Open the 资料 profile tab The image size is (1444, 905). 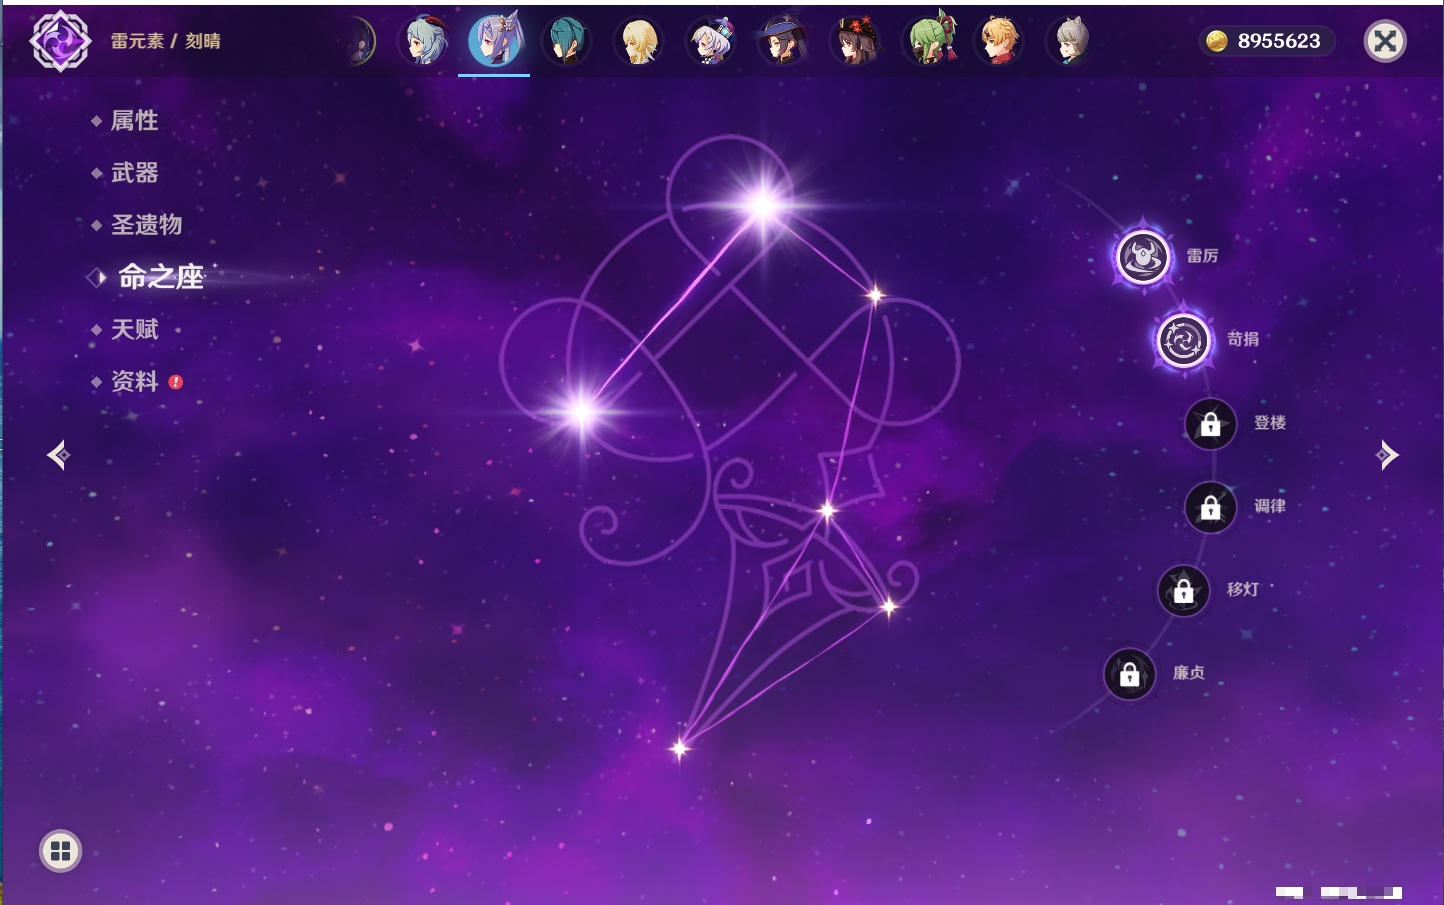click(x=135, y=382)
